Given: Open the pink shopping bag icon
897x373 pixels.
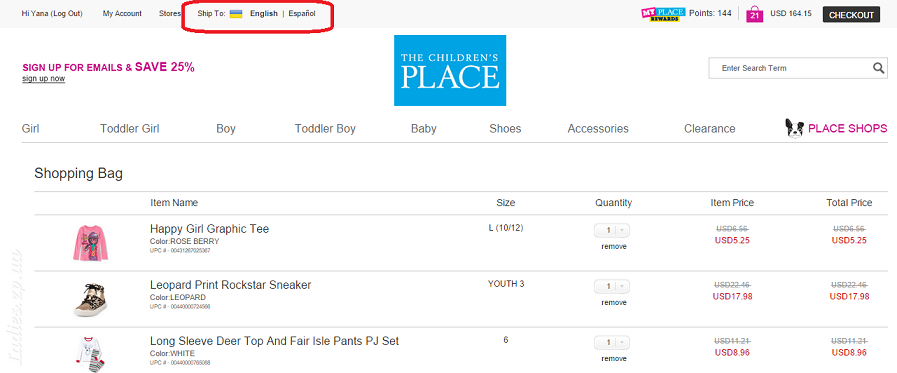Looking at the screenshot, I should tap(755, 14).
